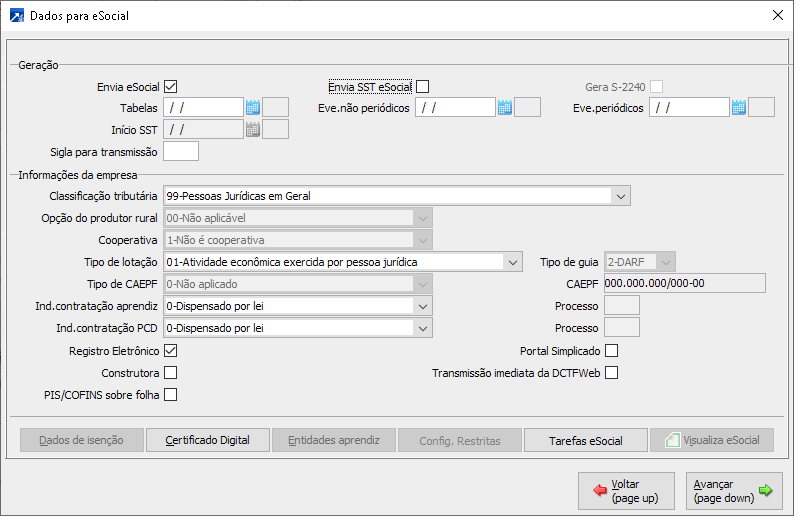The image size is (808, 523).
Task: Click the Geração section label
Action: point(38,65)
